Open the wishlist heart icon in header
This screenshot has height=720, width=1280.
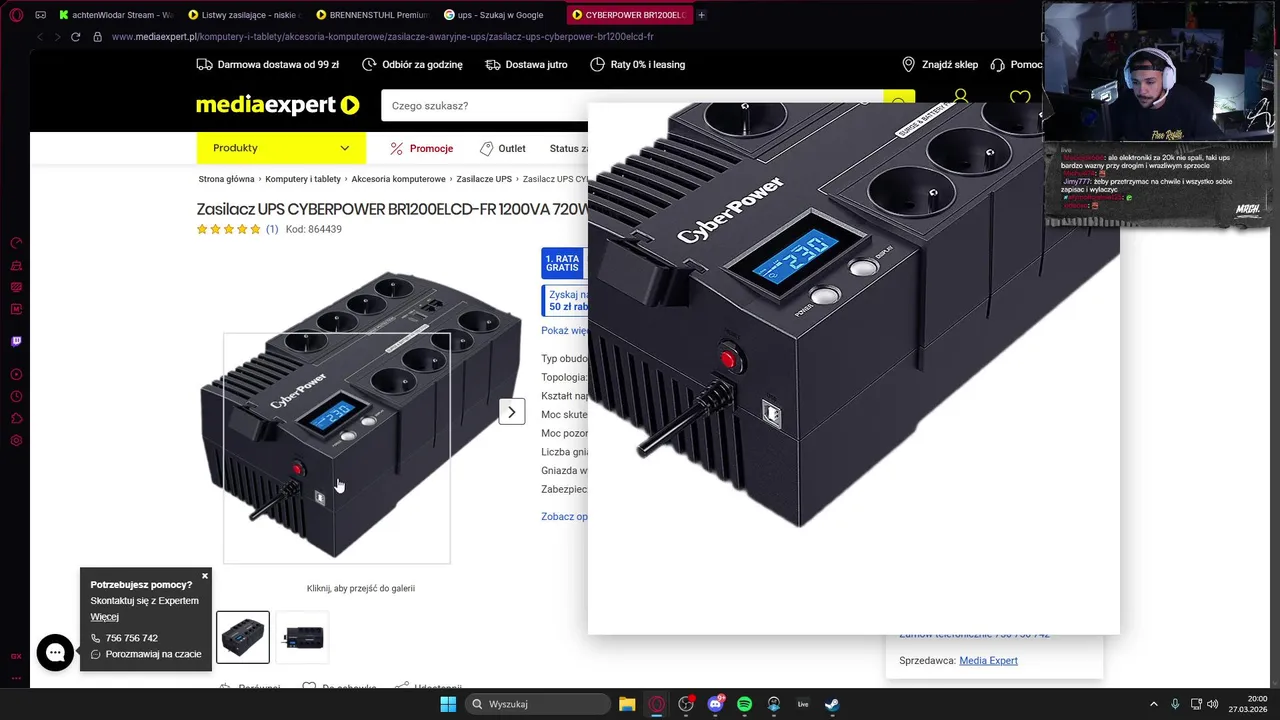coord(1020,98)
